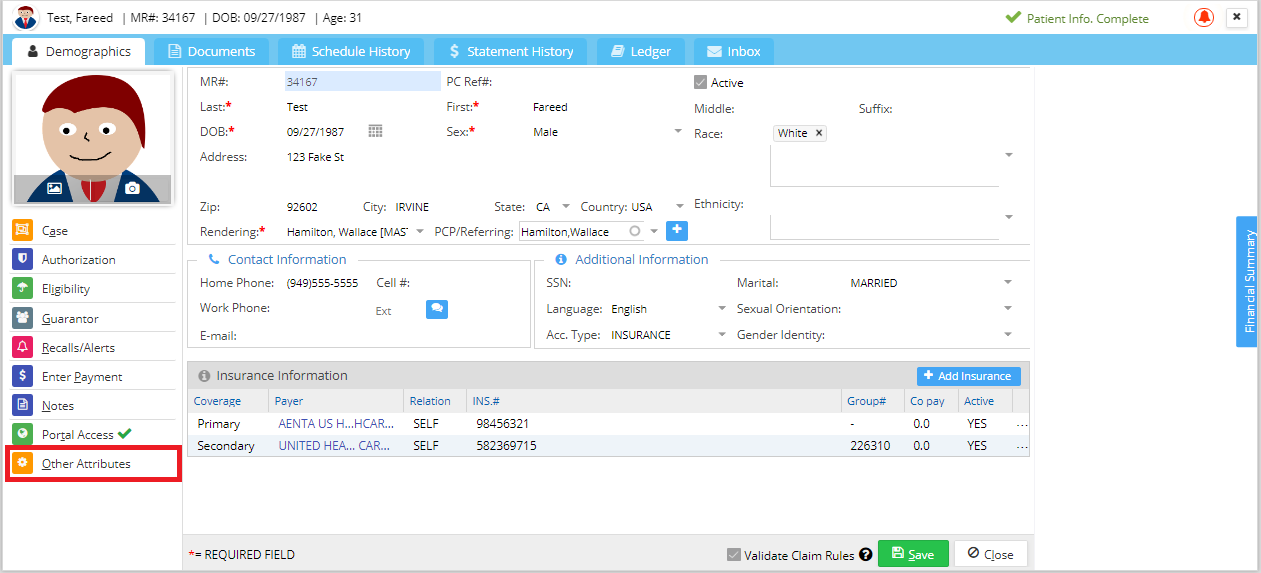Screen dimensions: 1261x573
Task: Click the image upload icon on photo
Action: [x=54, y=188]
